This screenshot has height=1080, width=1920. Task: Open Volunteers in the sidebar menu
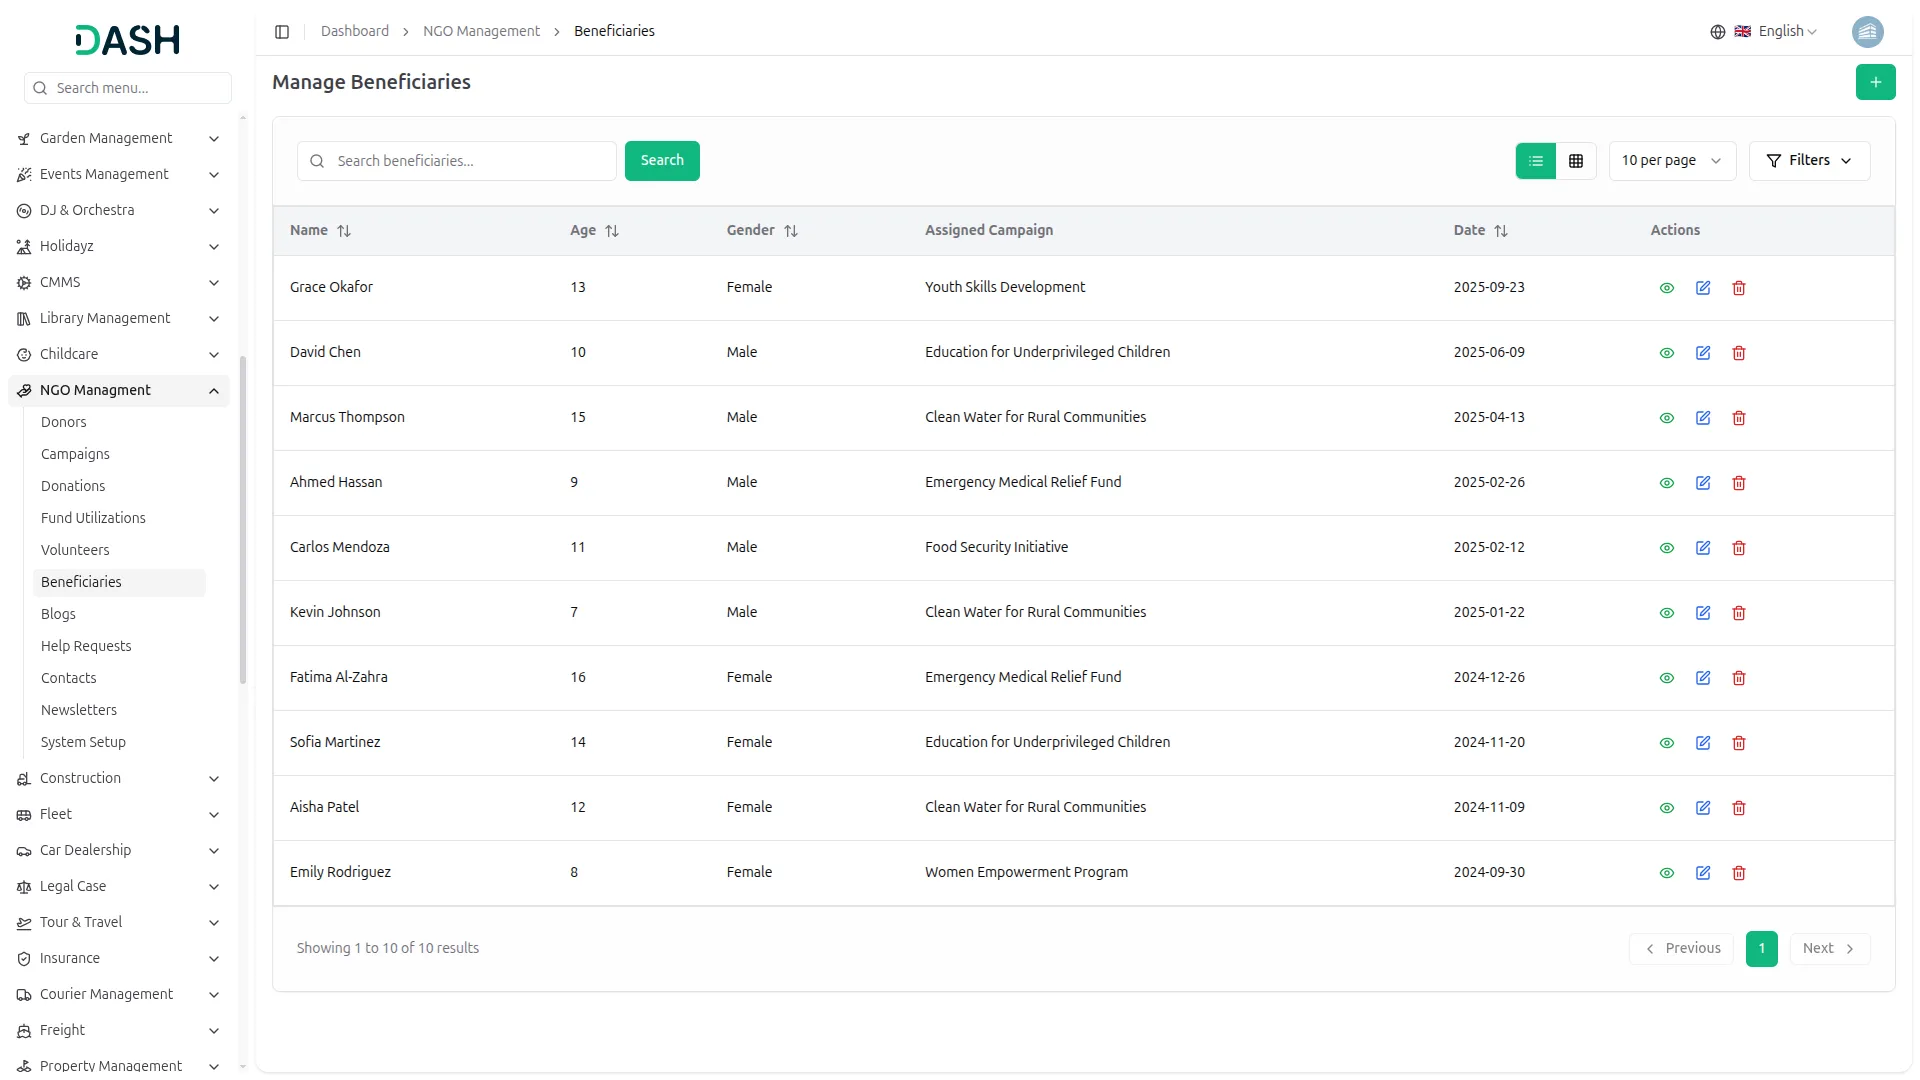click(x=75, y=550)
